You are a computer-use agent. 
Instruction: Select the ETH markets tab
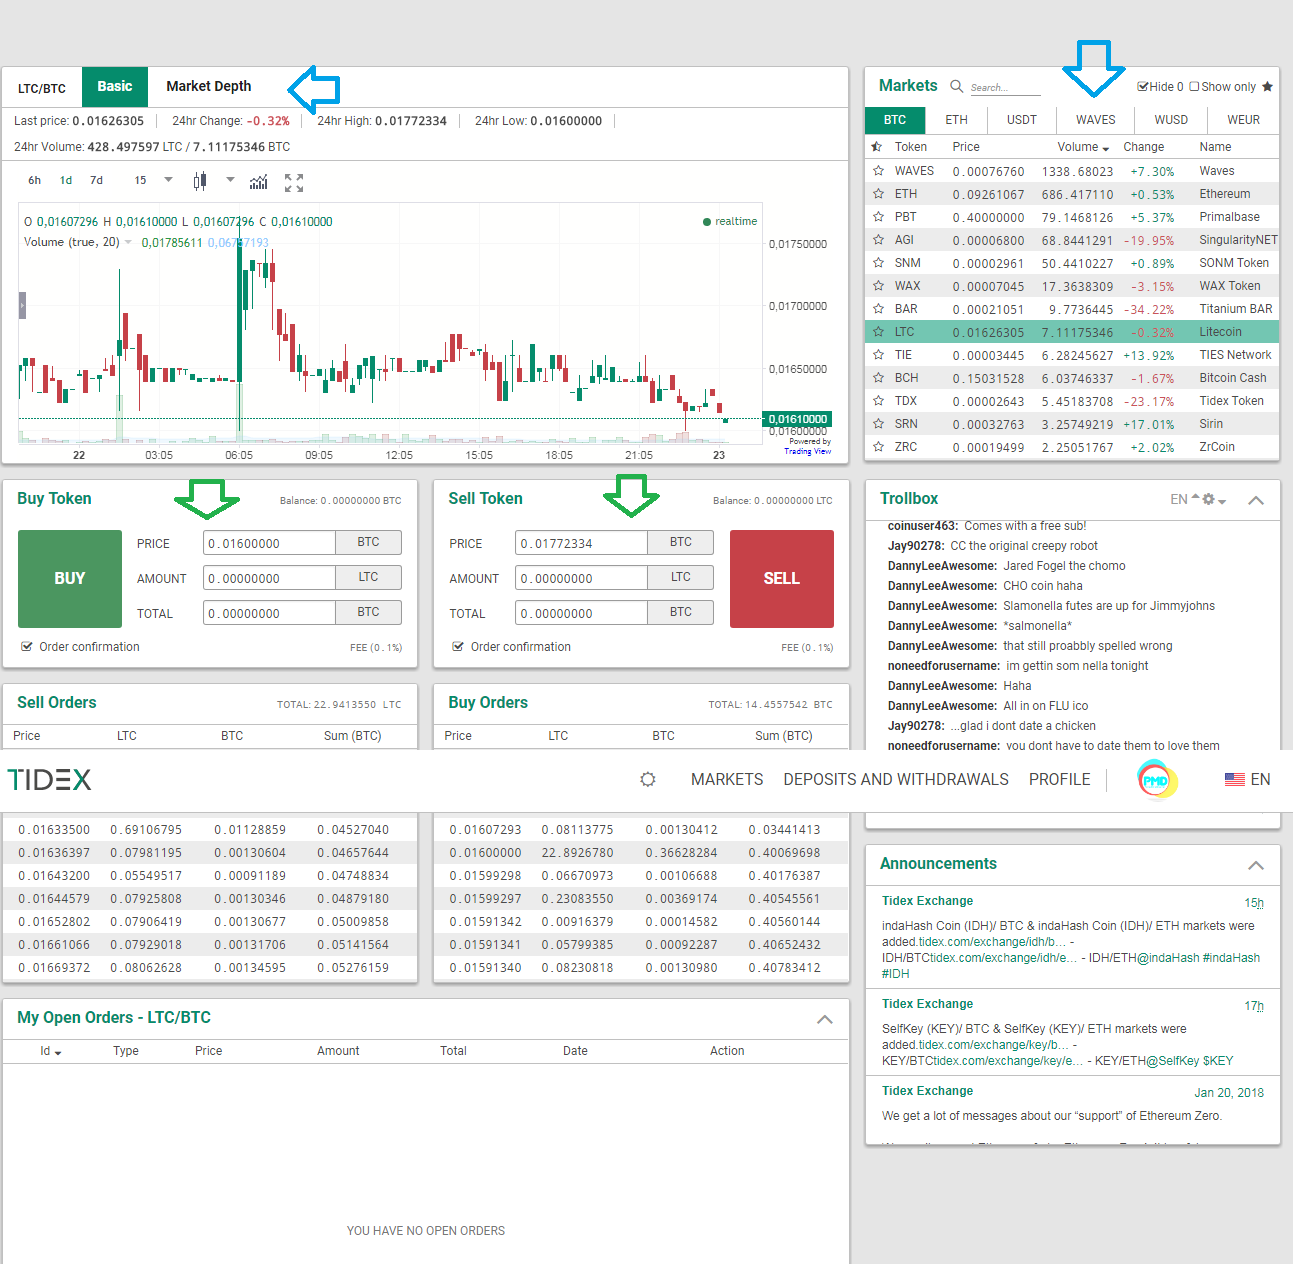pos(957,120)
